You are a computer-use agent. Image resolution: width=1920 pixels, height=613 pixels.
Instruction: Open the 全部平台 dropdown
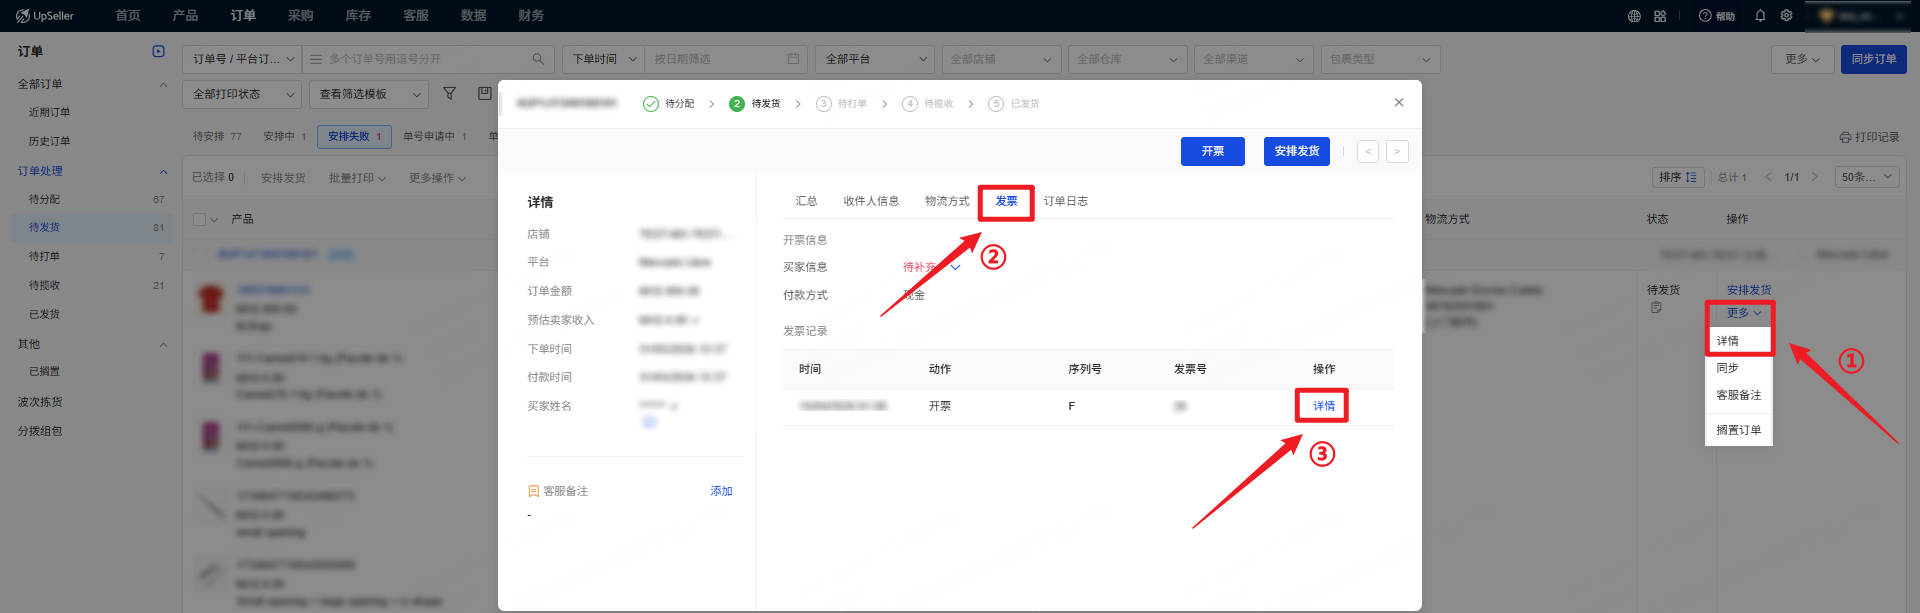[875, 59]
